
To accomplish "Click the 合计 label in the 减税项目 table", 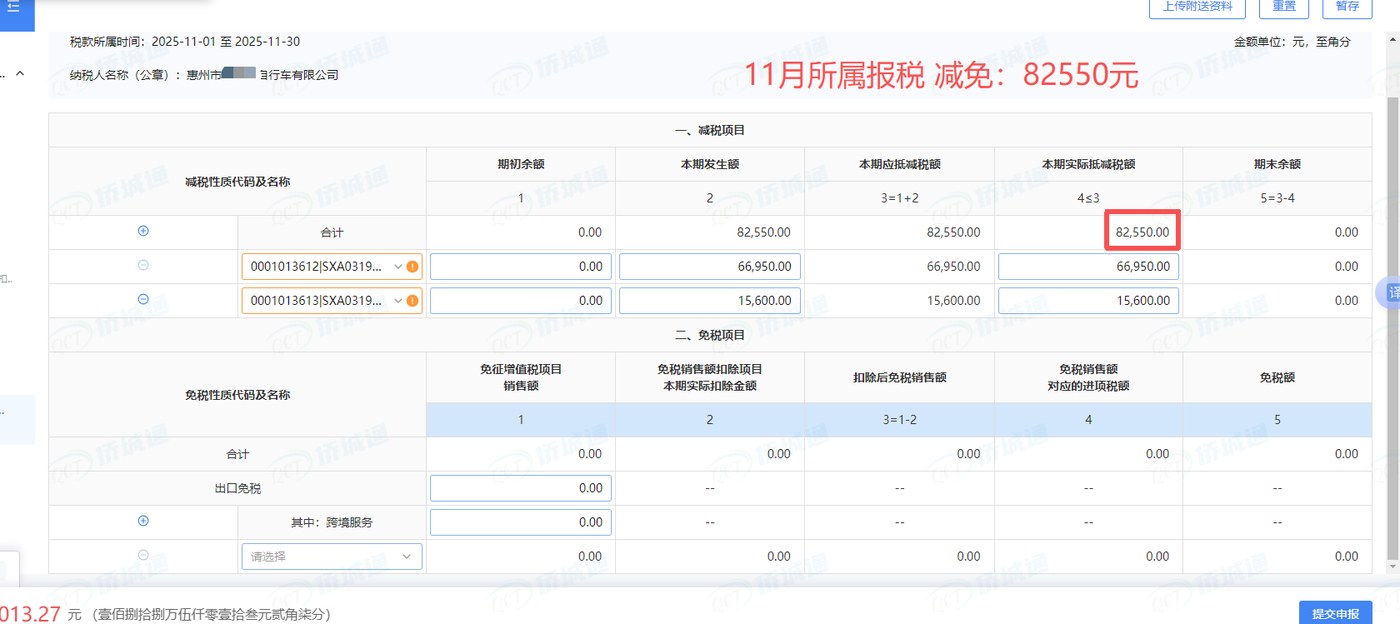I will (x=331, y=233).
